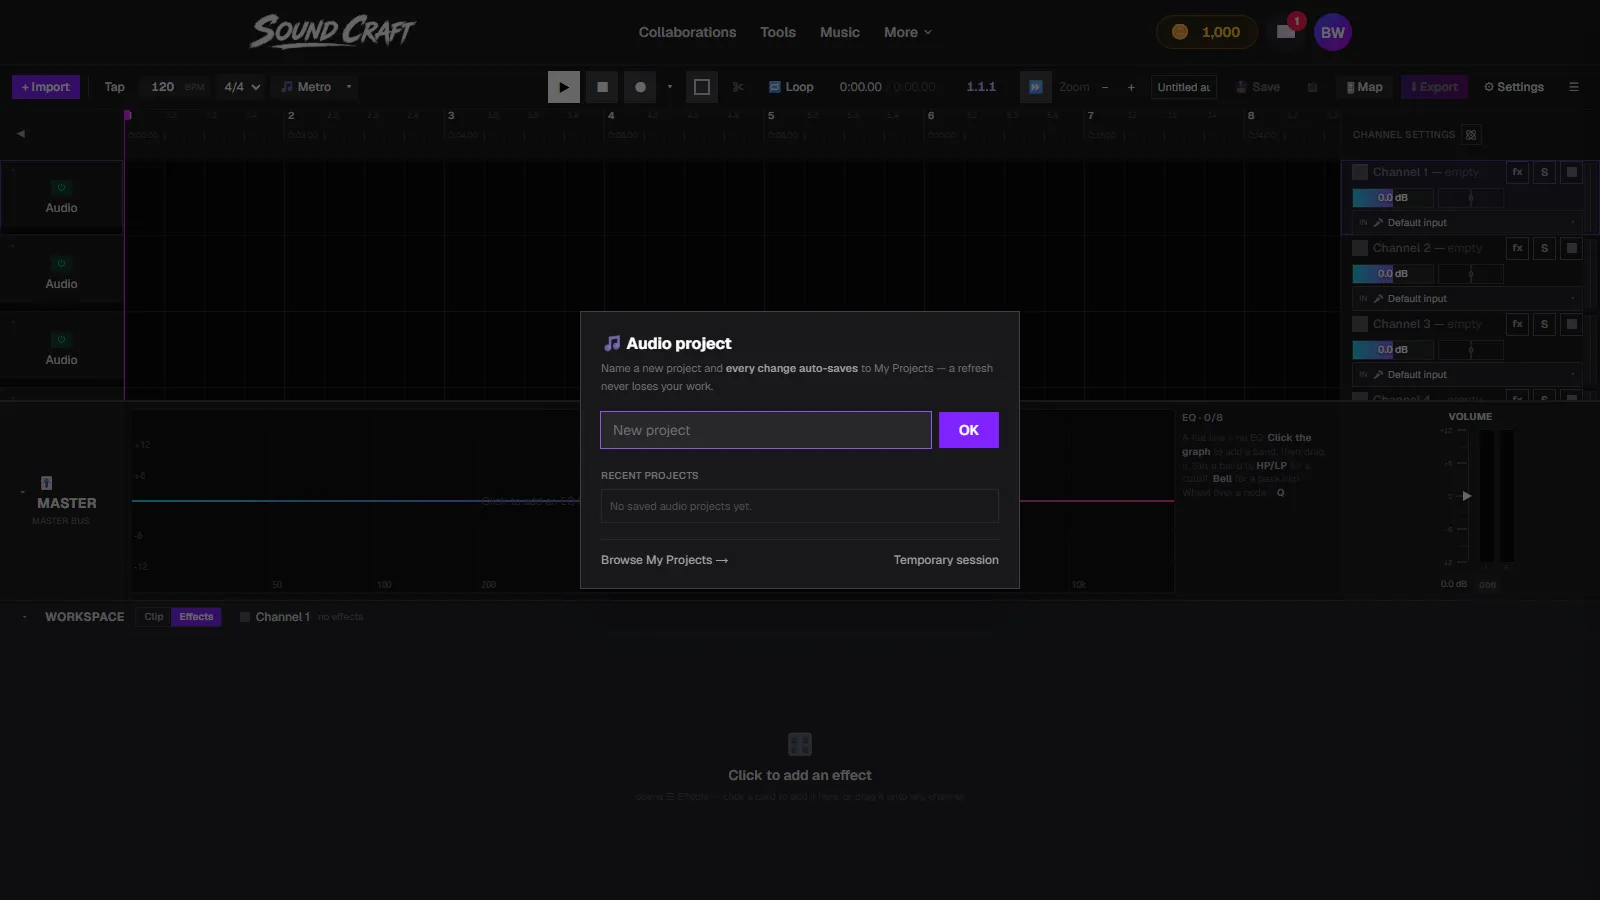Switch to the Effects workspace tab

coord(196,617)
